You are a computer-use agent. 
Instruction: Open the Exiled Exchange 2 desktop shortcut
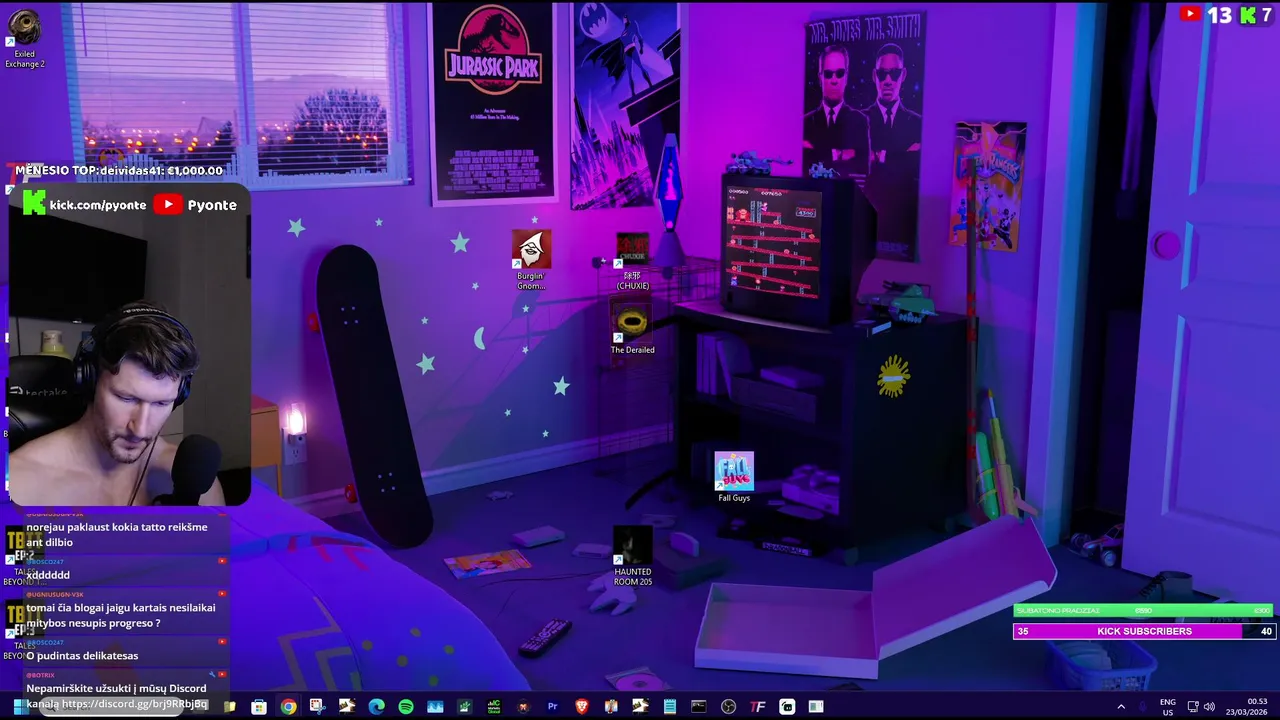click(24, 40)
